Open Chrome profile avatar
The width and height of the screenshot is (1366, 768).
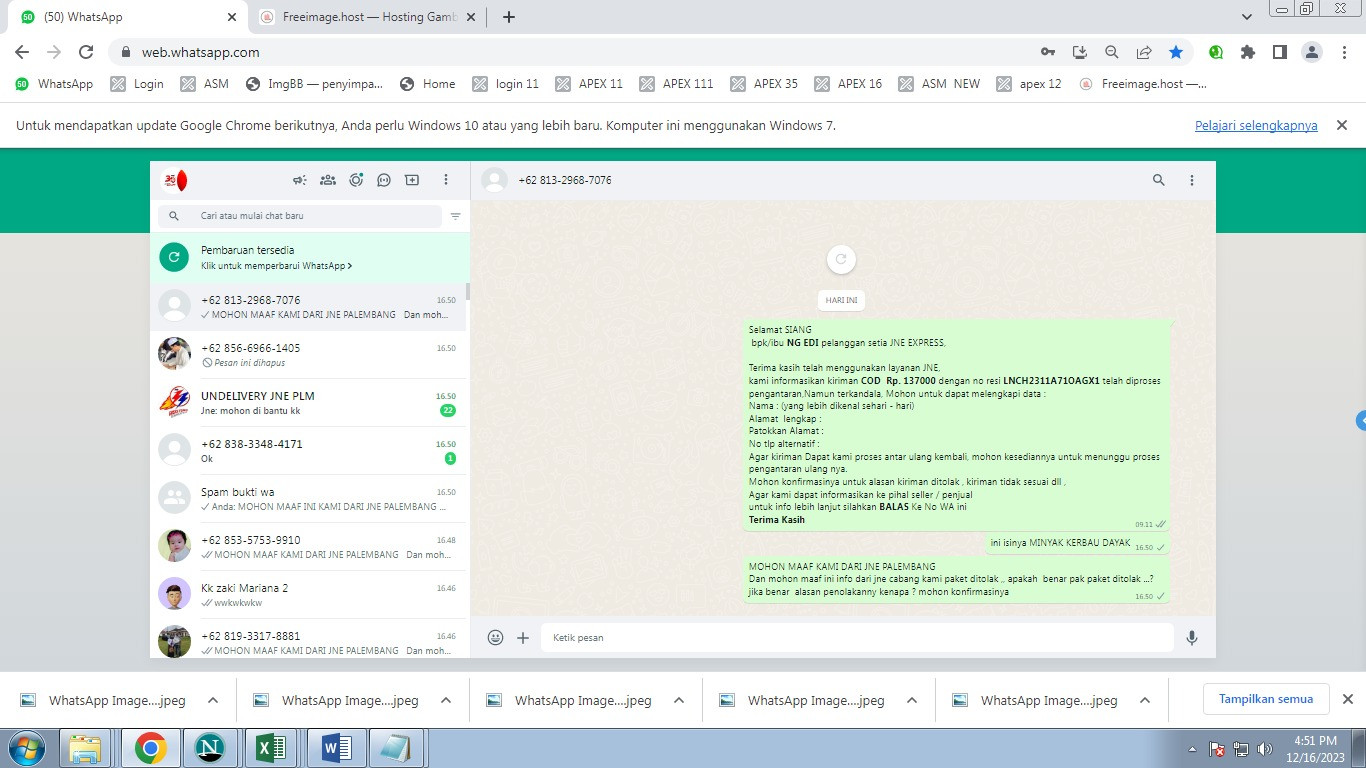[x=1313, y=52]
